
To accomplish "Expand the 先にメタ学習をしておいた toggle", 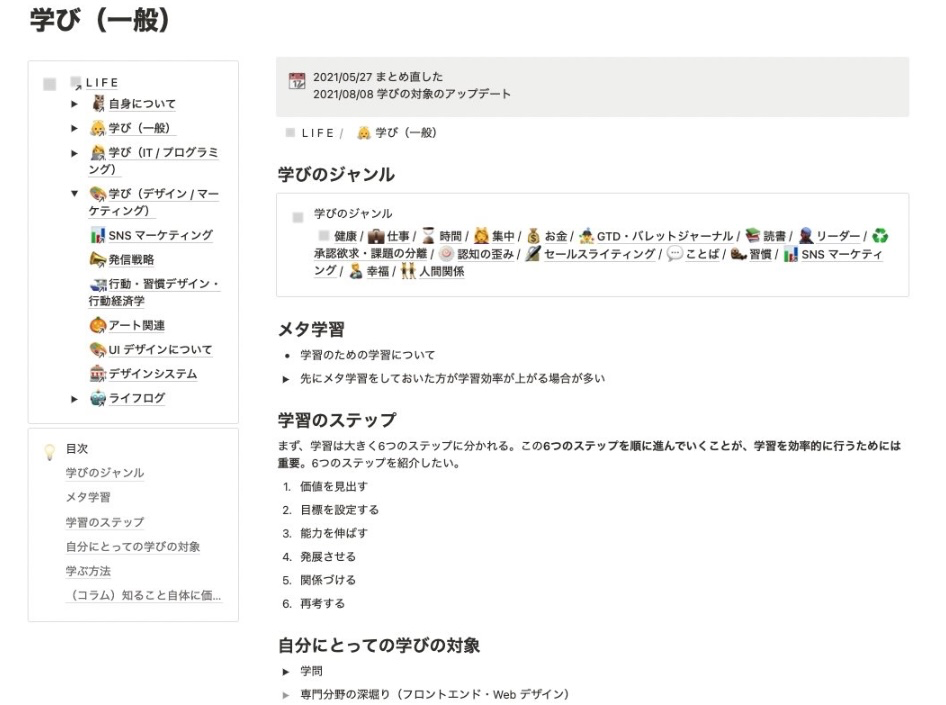I will coord(286,379).
